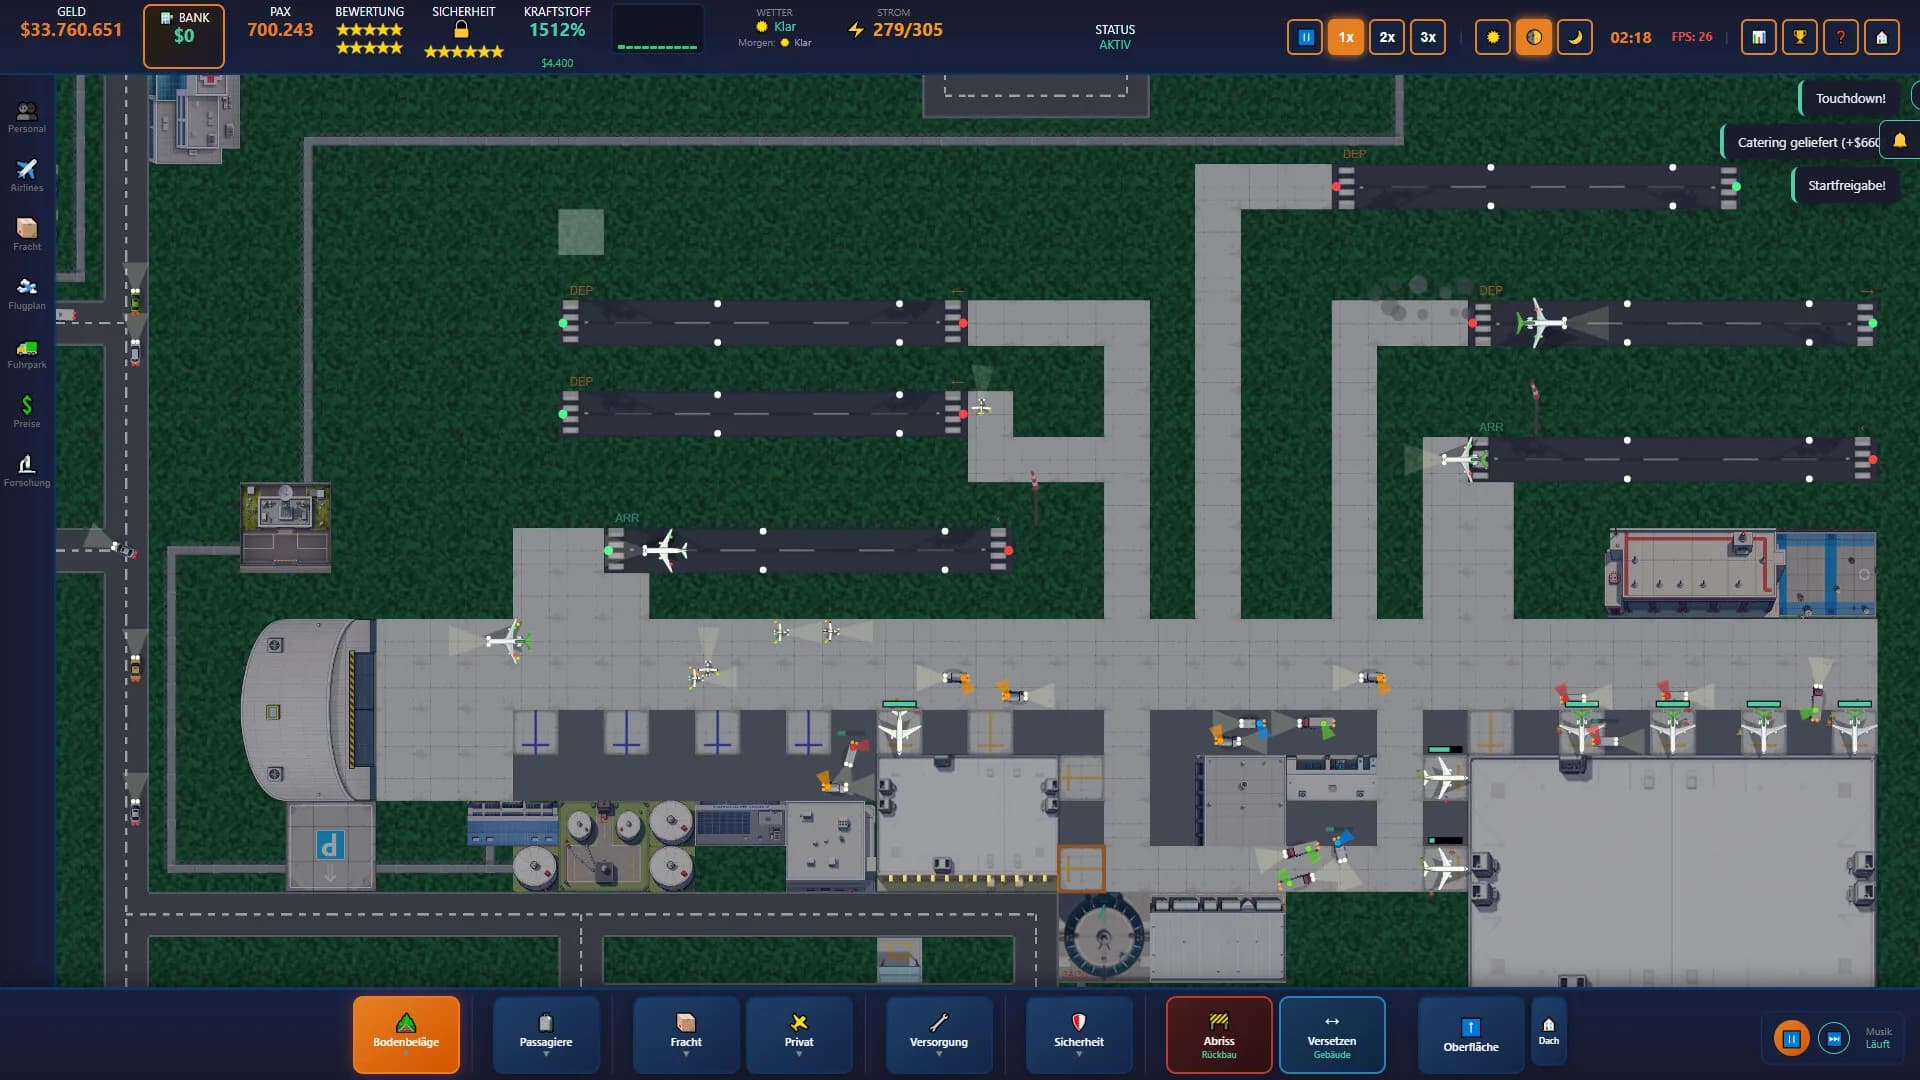Image resolution: width=1920 pixels, height=1080 pixels.
Task: Select the large plane on the upper-right DEP runway
Action: (1541, 323)
